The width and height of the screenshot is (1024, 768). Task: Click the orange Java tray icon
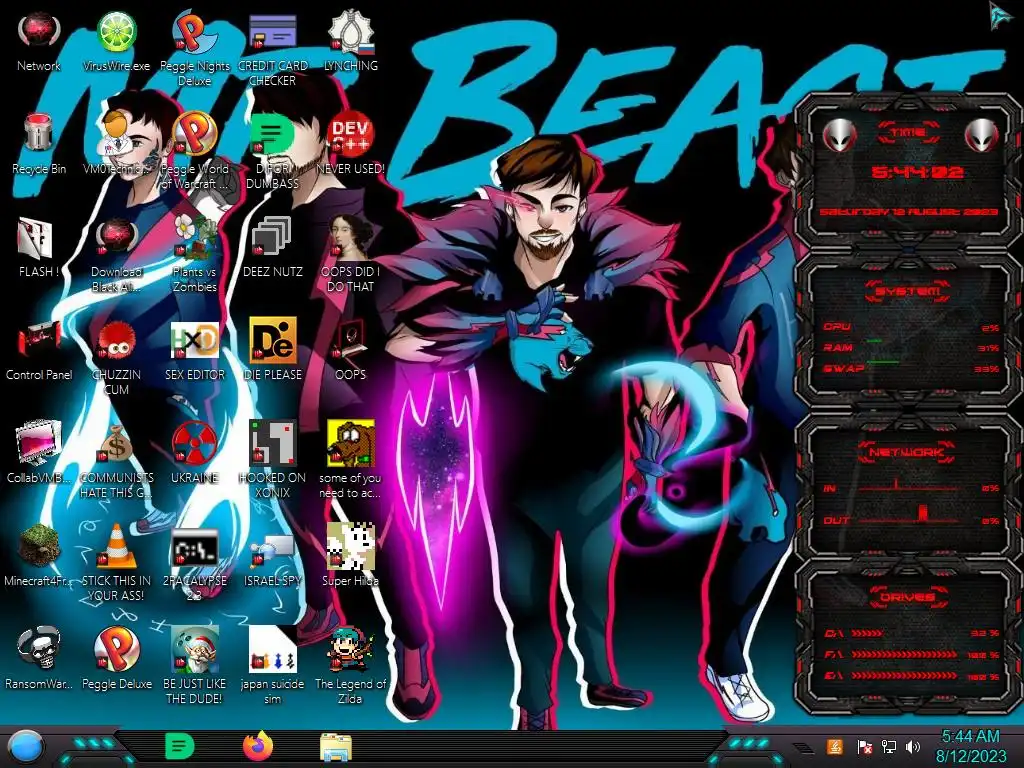point(835,746)
